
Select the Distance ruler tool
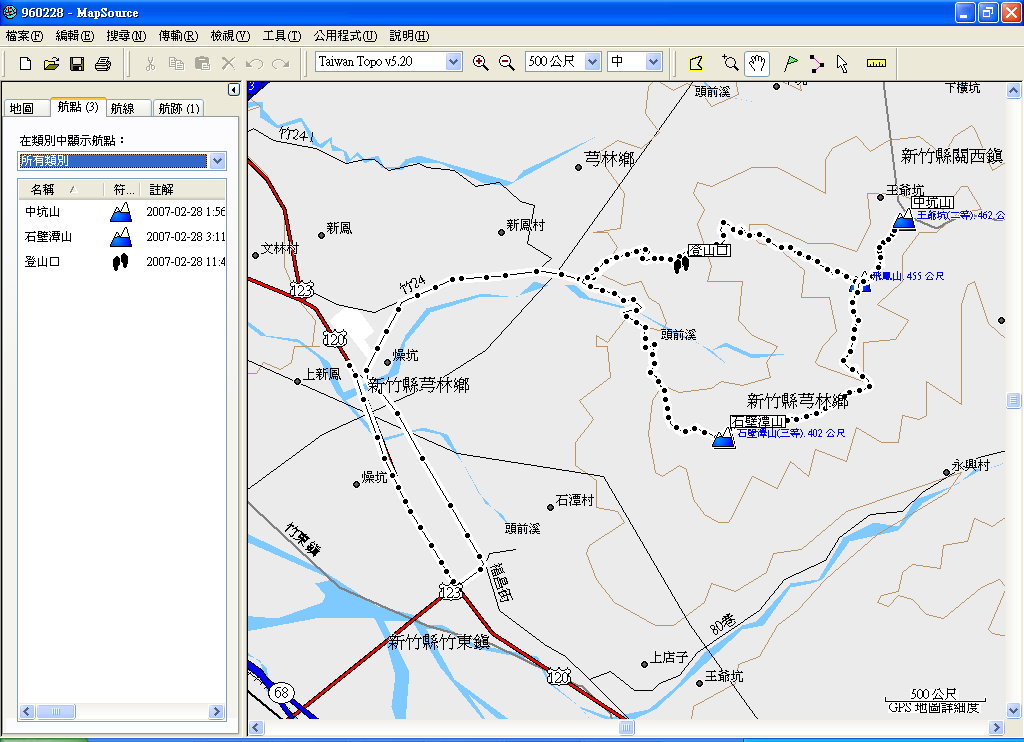[x=876, y=63]
